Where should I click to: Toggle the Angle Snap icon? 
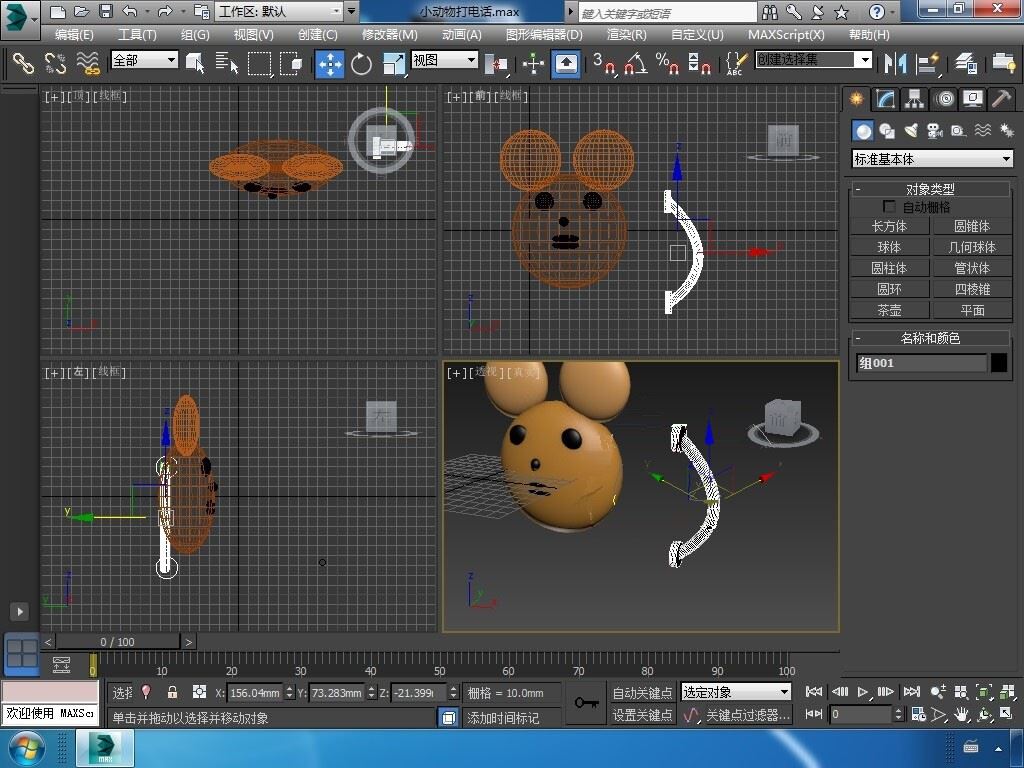click(x=635, y=63)
